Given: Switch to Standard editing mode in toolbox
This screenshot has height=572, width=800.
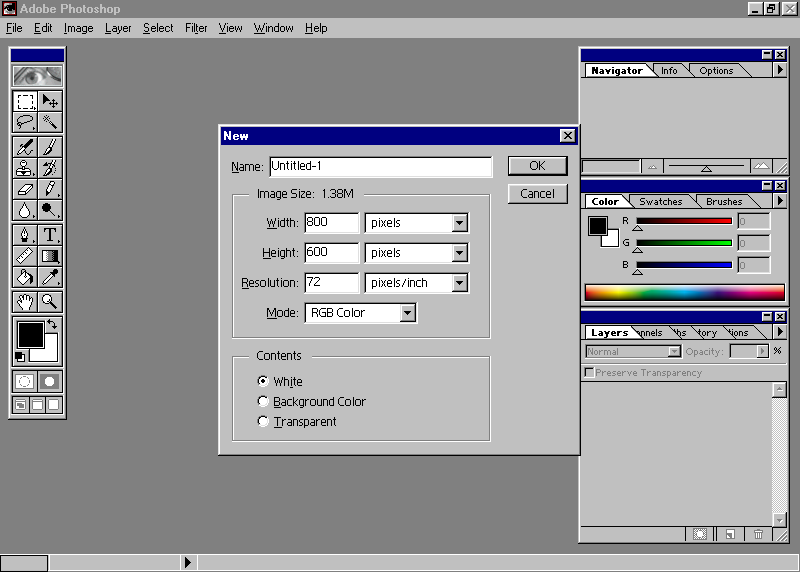Looking at the screenshot, I should 24,381.
